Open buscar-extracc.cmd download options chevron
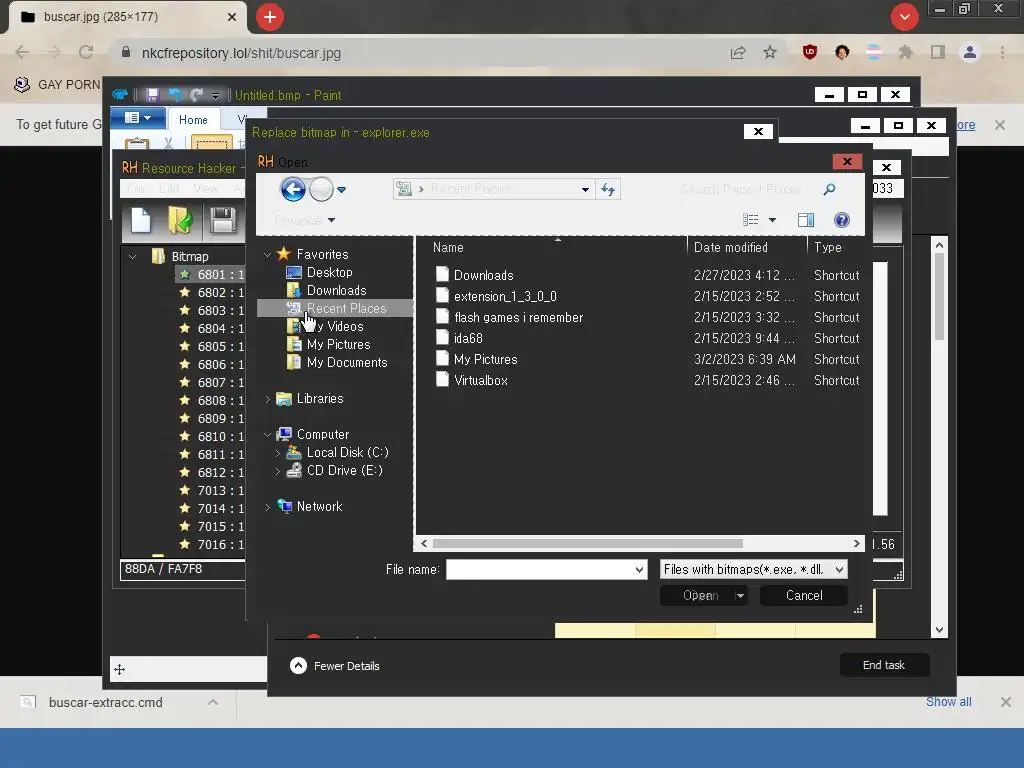1024x768 pixels. (213, 703)
